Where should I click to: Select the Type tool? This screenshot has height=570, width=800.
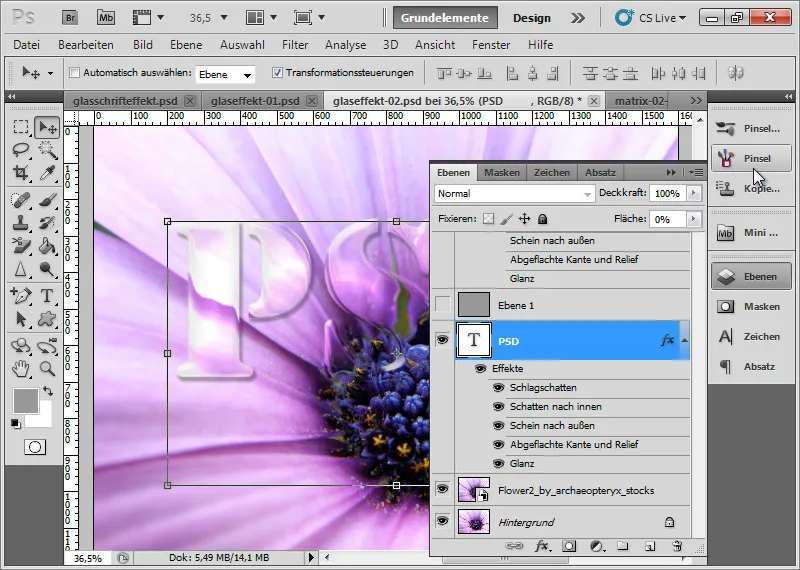click(47, 295)
